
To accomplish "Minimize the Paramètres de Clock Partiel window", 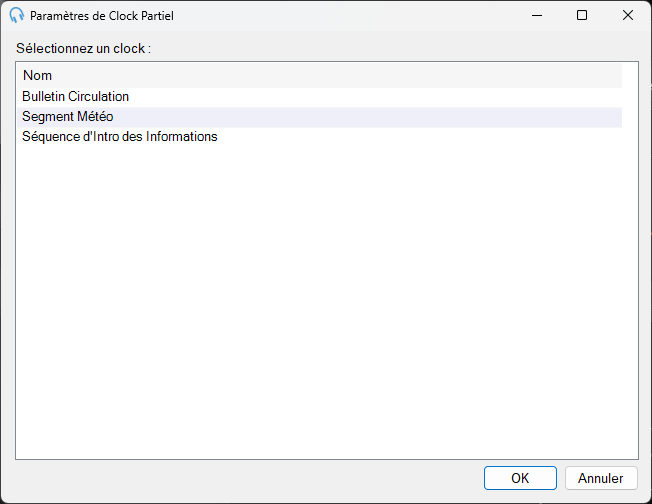I will click(x=537, y=15).
